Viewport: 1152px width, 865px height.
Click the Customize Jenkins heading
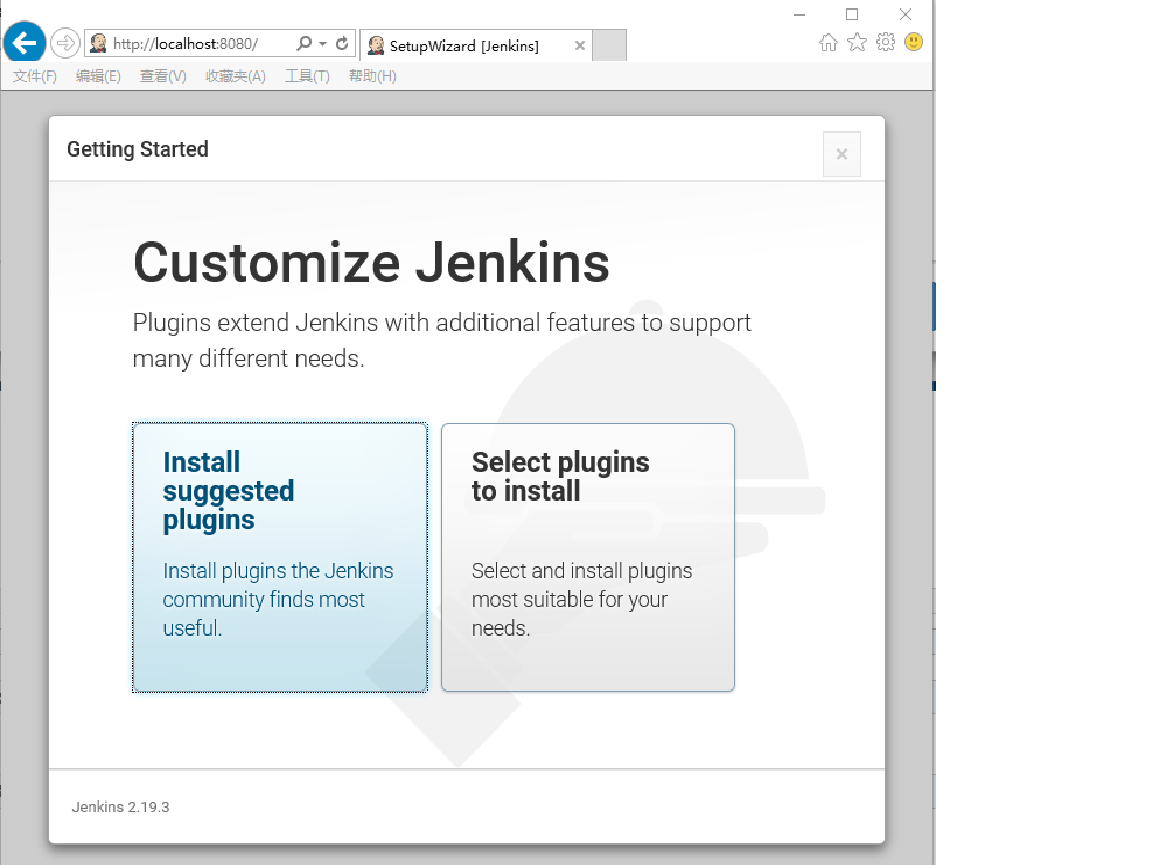371,262
